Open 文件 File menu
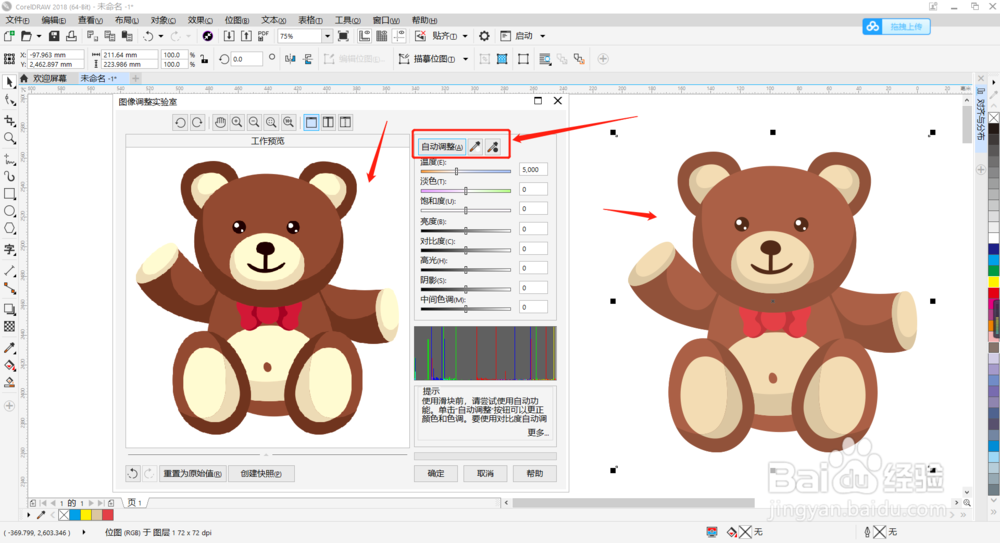The height and width of the screenshot is (543, 1000). point(17,20)
